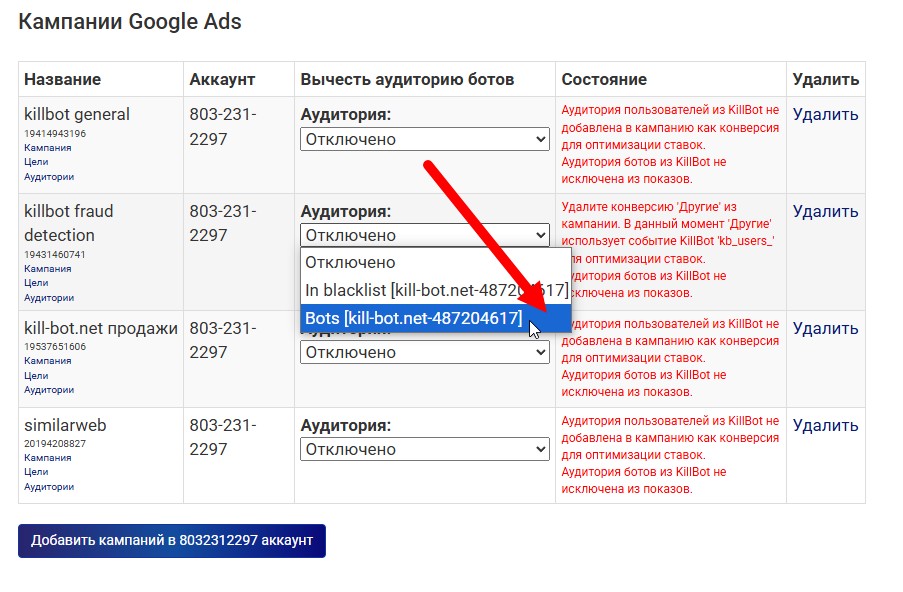The height and width of the screenshot is (592, 903).
Task: Click 'Кампании Google Ads' page heading
Action: (130, 22)
